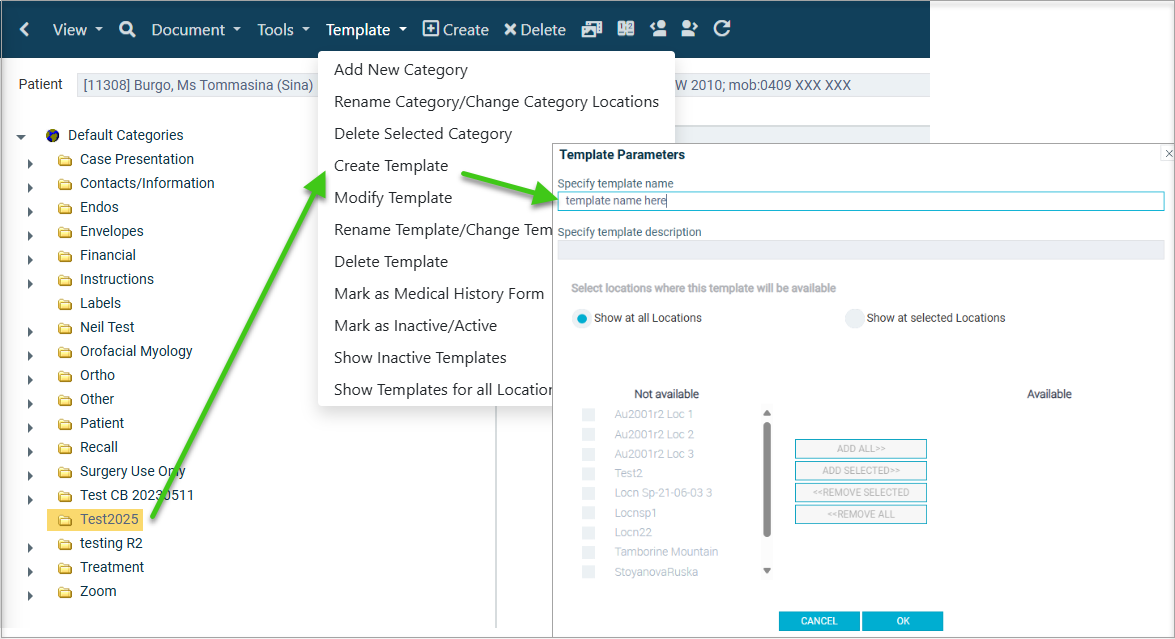Click the ADD SELECTED>> button
The width and height of the screenshot is (1175, 639).
(x=860, y=470)
